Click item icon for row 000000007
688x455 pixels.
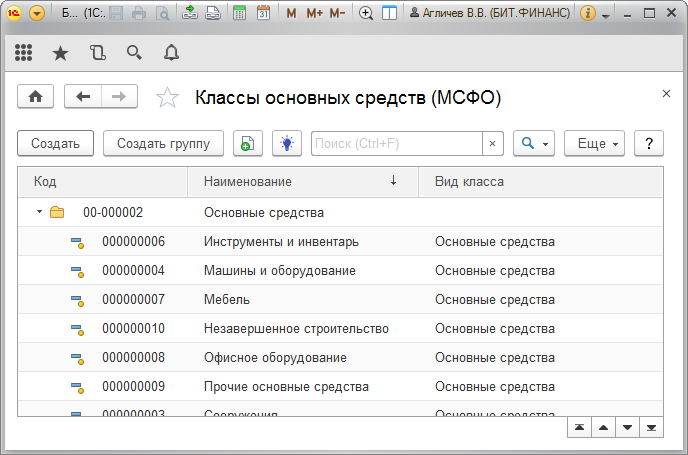tap(77, 301)
